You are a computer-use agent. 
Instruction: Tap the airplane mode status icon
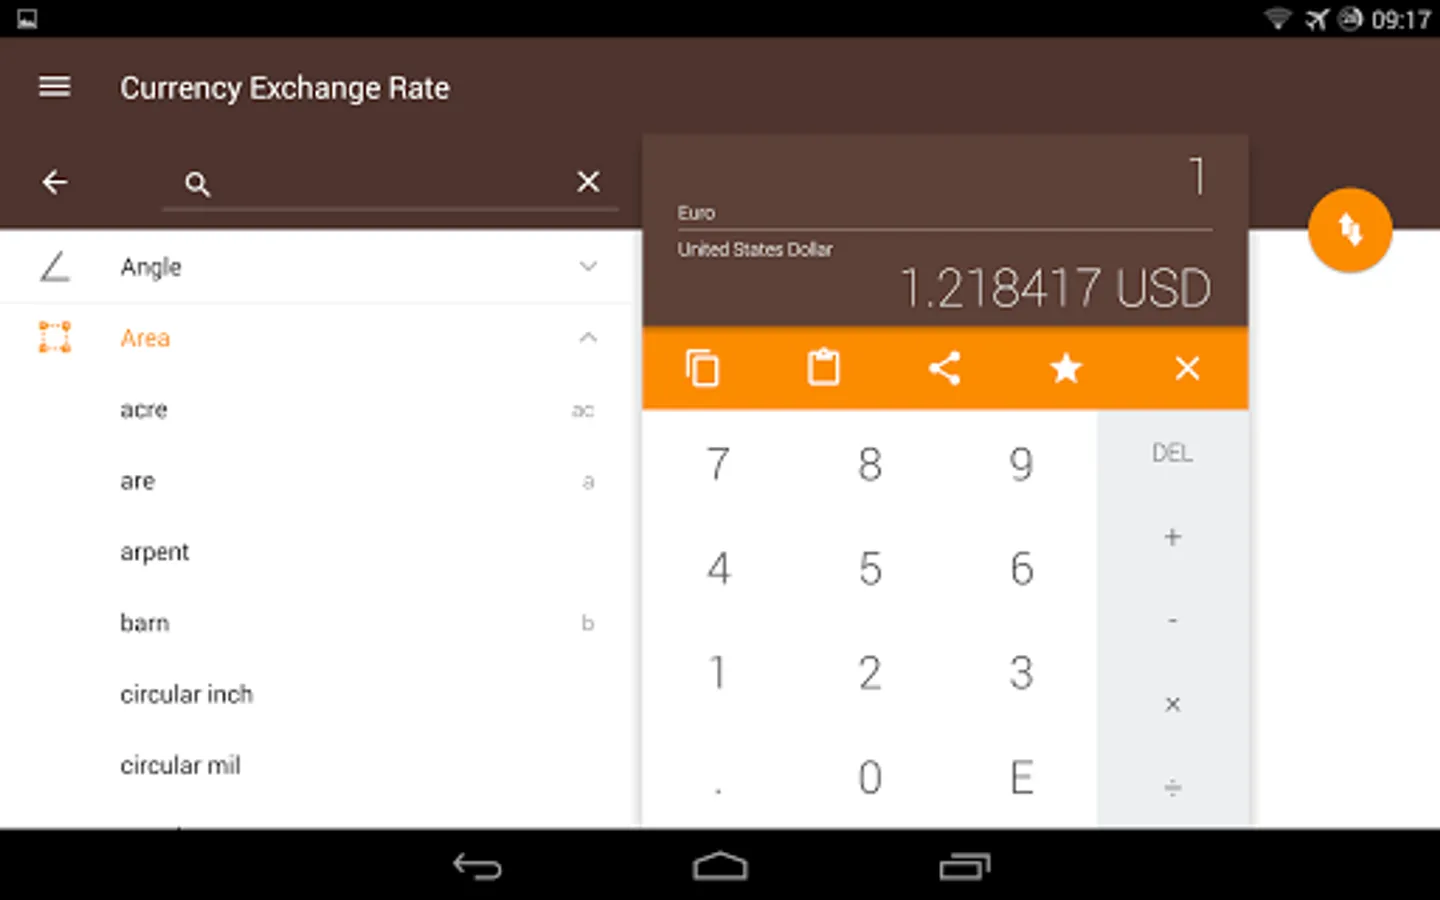[1317, 19]
